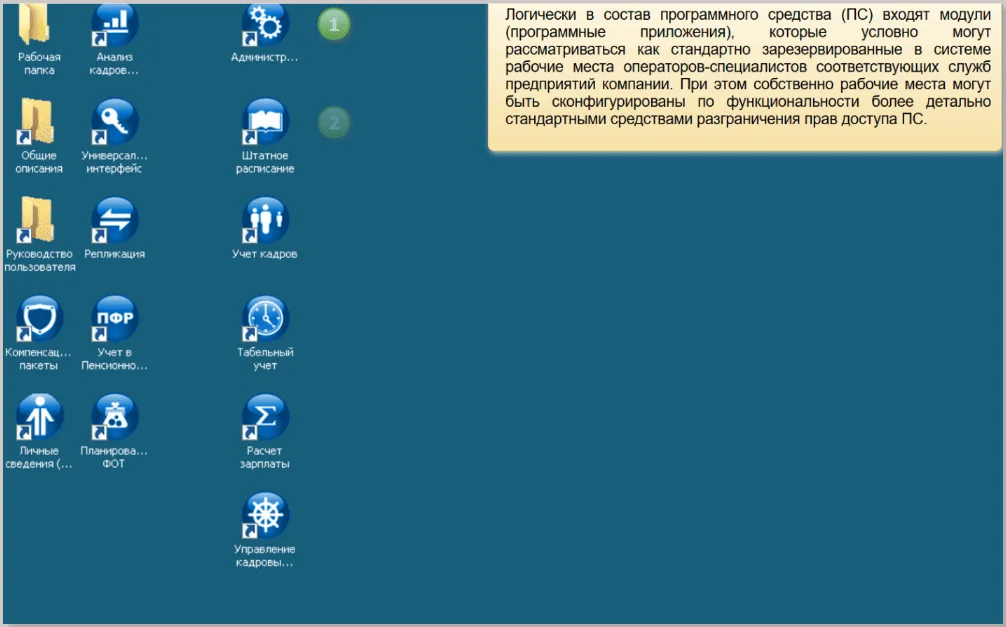Launch Компенсац… пакеты shield icon
The image size is (1006, 627).
40,318
